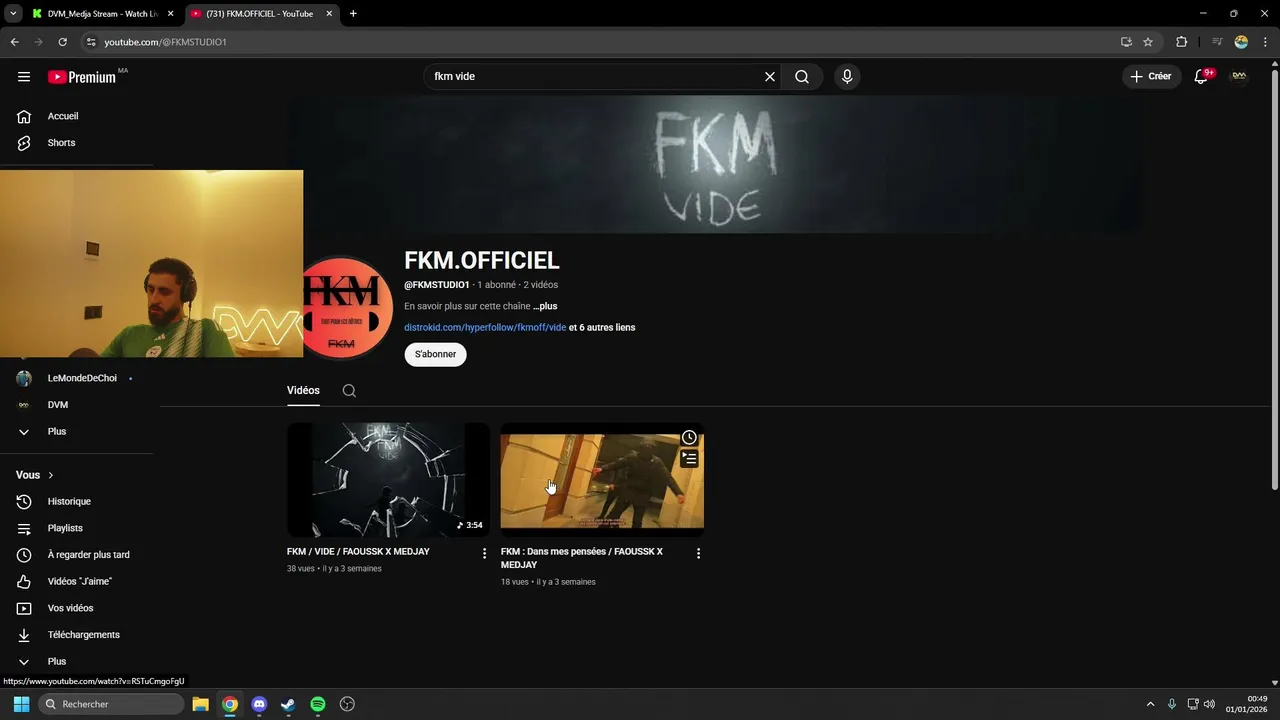Open Chrome profile avatar
The height and width of the screenshot is (720, 1280).
coord(1241,42)
